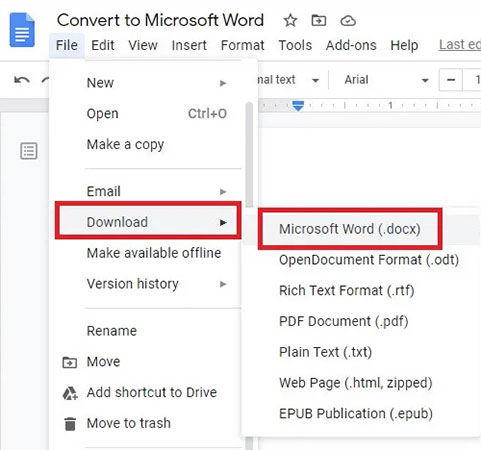Click the document title Convert to Microsoft Word
Screen dimensions: 481x450
(160, 20)
